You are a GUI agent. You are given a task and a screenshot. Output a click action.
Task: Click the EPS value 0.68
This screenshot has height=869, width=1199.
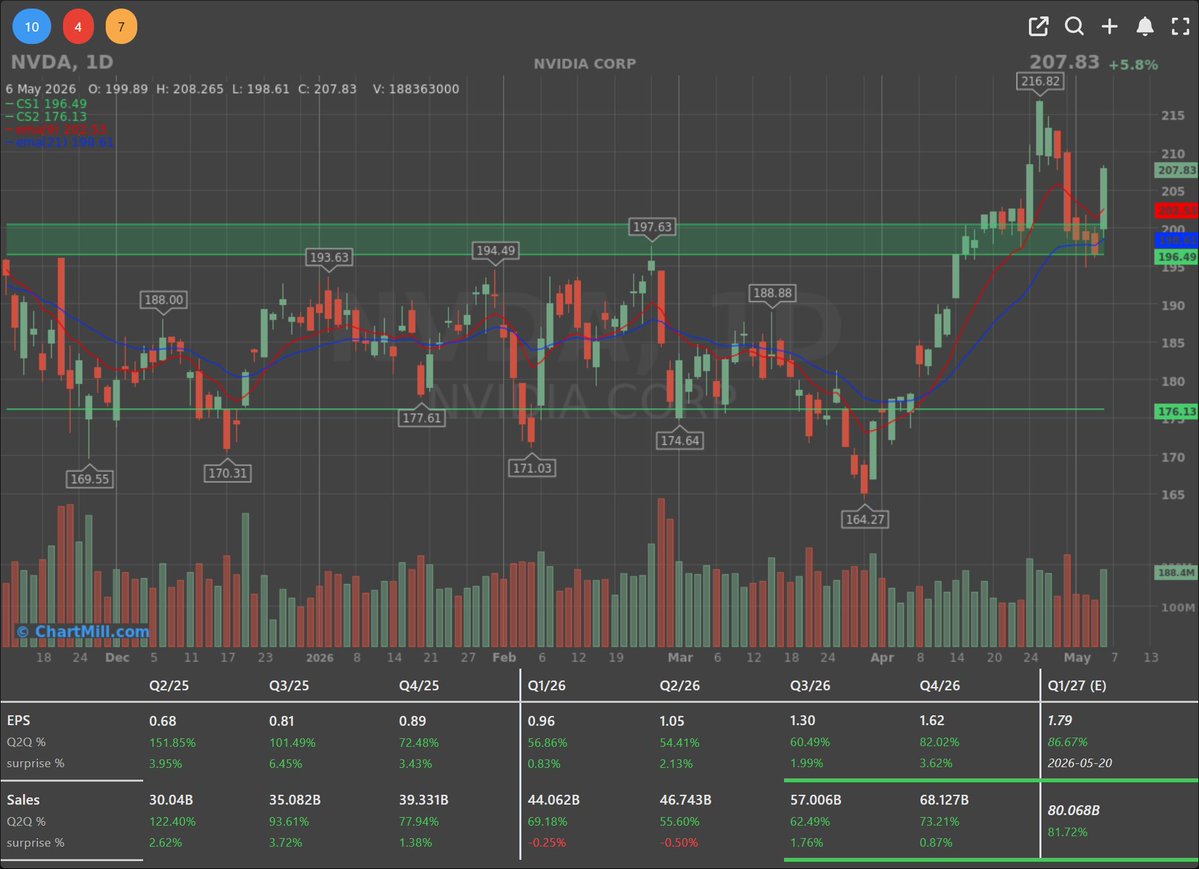pos(163,721)
